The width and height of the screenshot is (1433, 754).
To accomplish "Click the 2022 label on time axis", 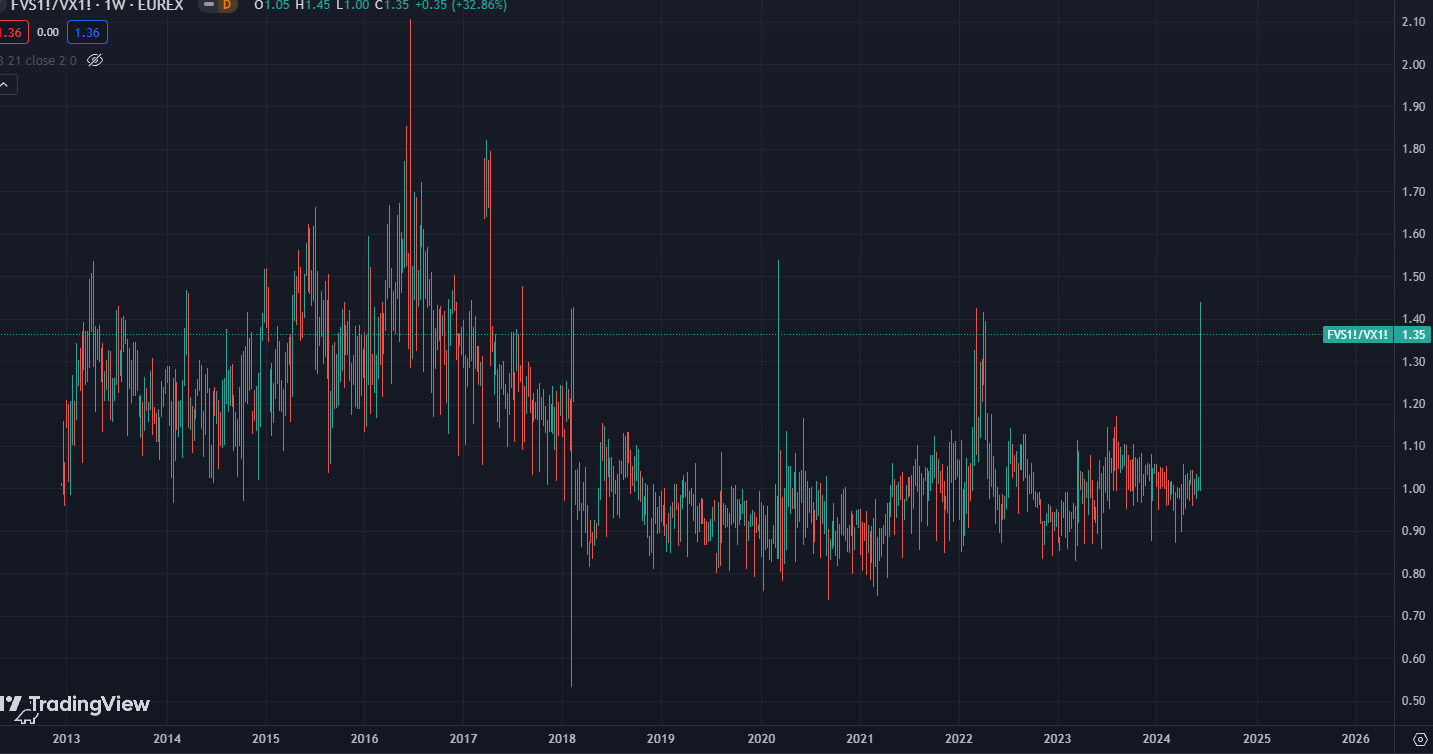I will click(958, 739).
